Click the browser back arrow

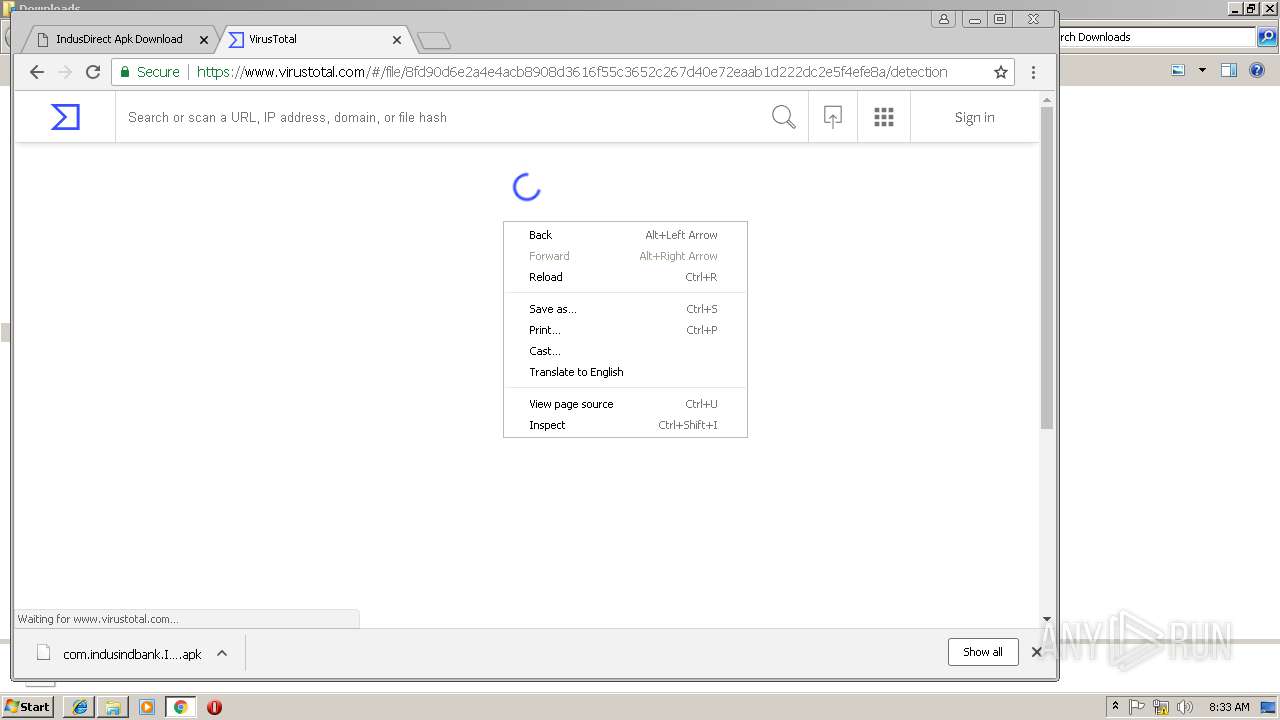pyautogui.click(x=37, y=72)
